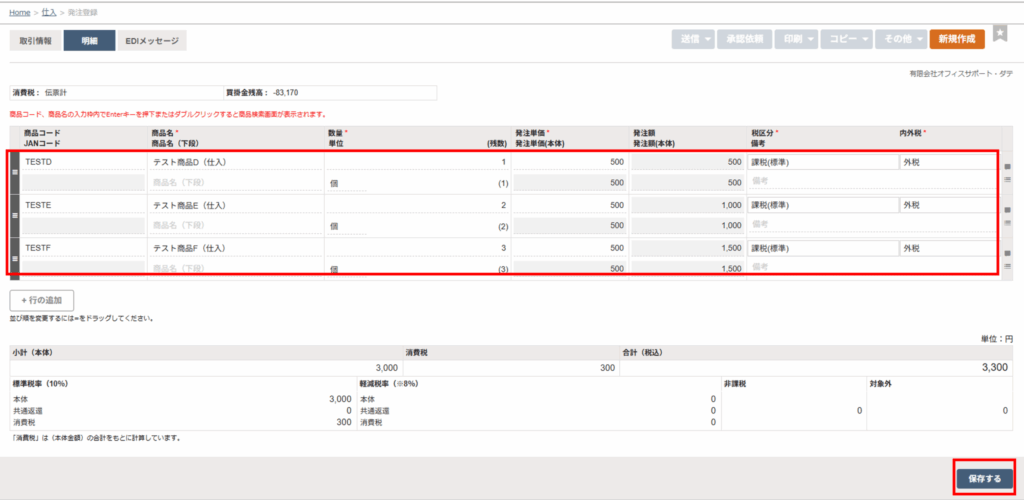The width and height of the screenshot is (1024, 500).
Task: Click the drag handle for the TESTF row
Action: (15, 258)
